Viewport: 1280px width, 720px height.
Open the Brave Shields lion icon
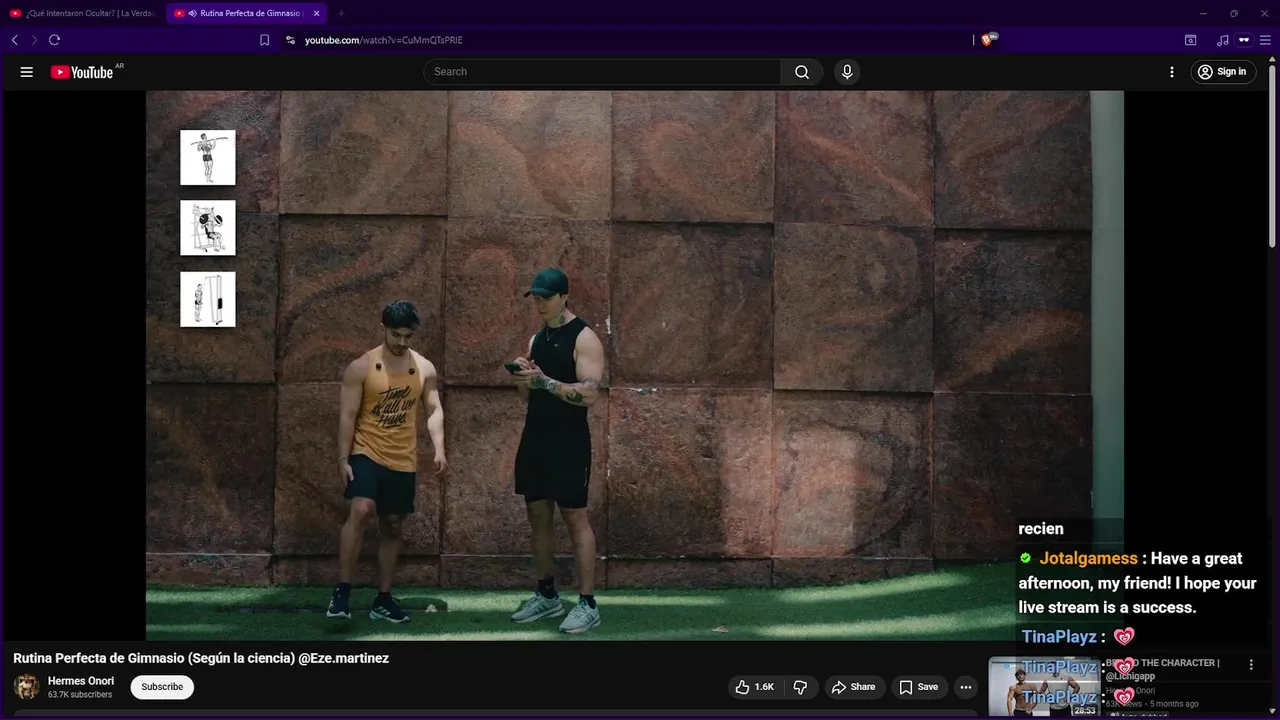point(988,40)
